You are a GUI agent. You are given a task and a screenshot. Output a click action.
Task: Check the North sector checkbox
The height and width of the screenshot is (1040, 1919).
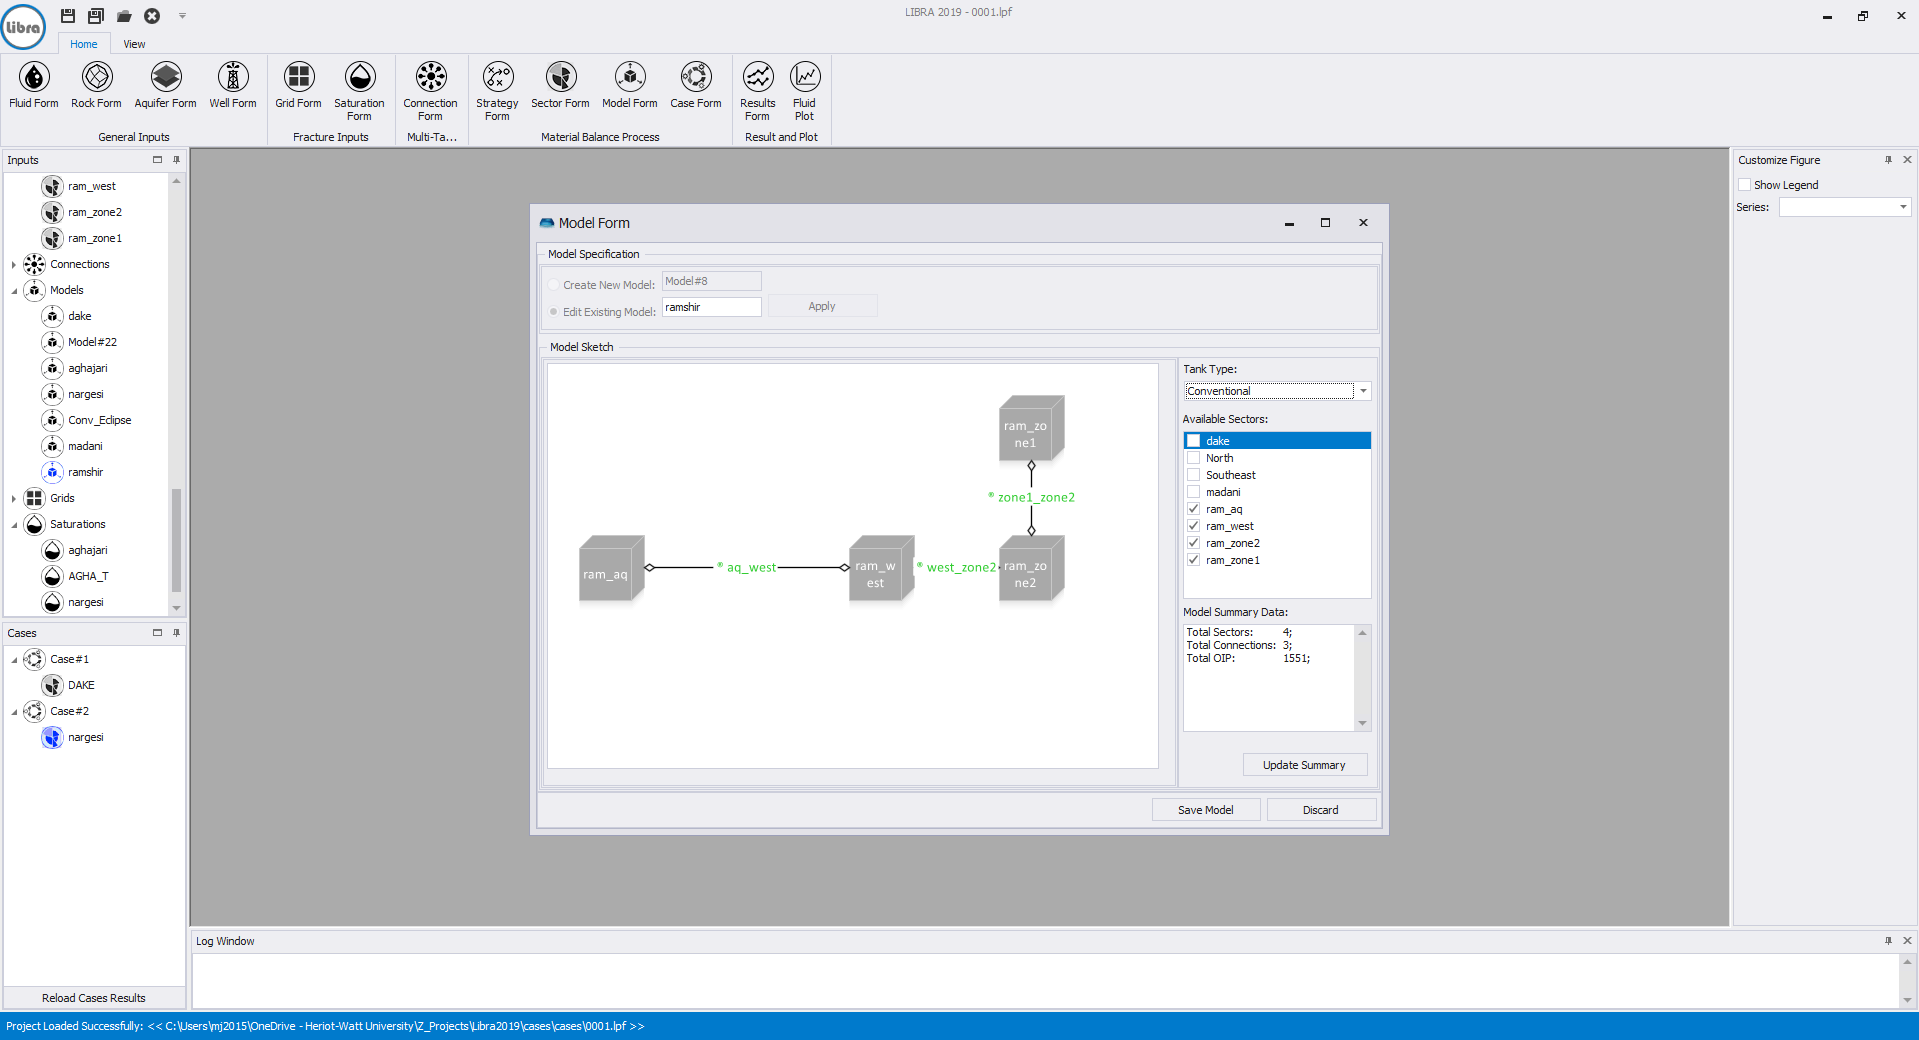pos(1193,458)
